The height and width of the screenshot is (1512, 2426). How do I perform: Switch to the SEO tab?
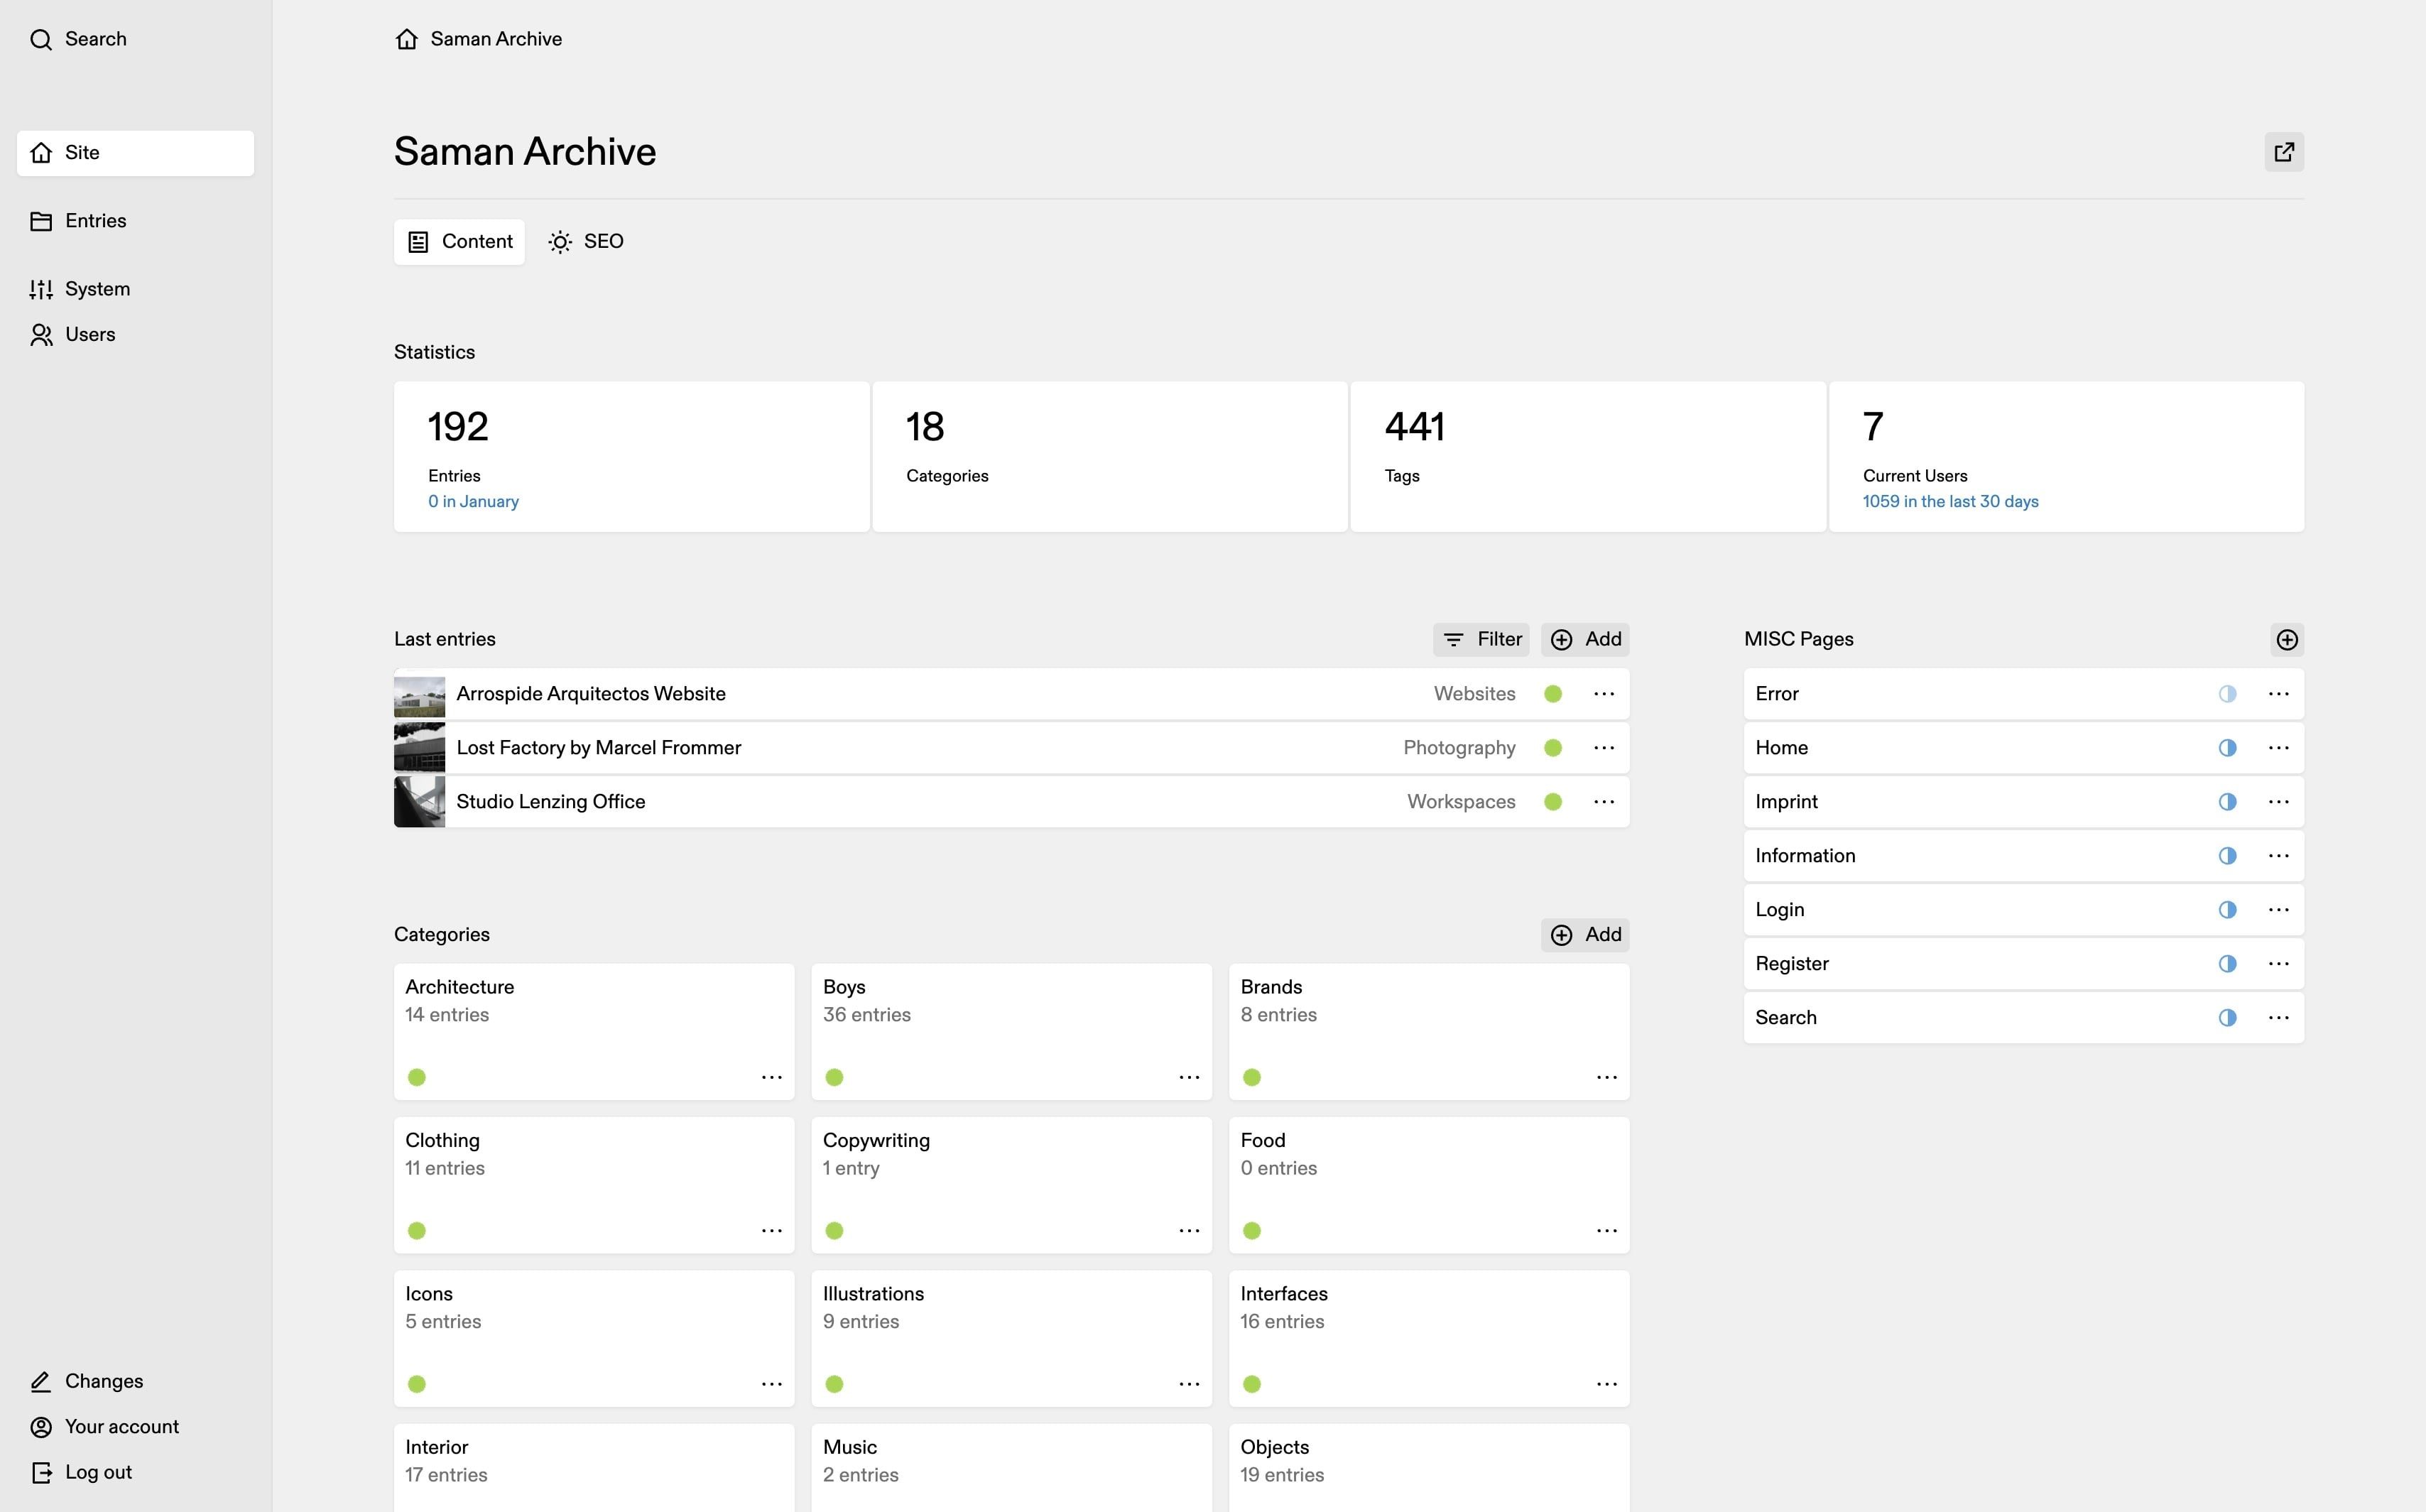[586, 242]
